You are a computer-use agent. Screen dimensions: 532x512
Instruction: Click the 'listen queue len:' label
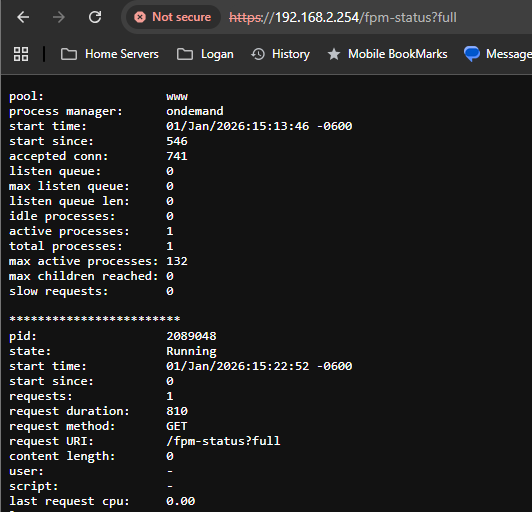pos(69,201)
